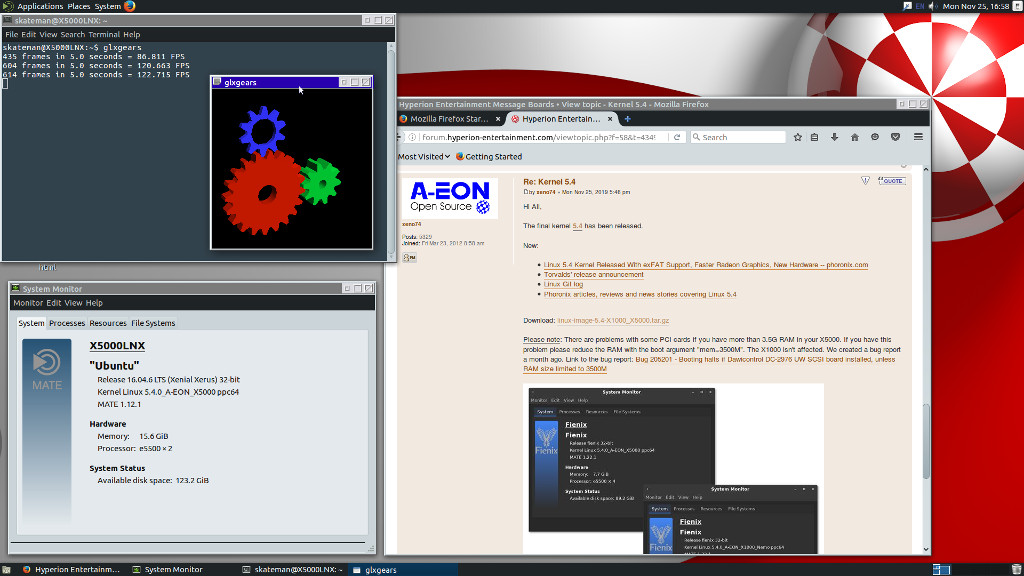Click the EN keyboard layout indicator

point(920,6)
